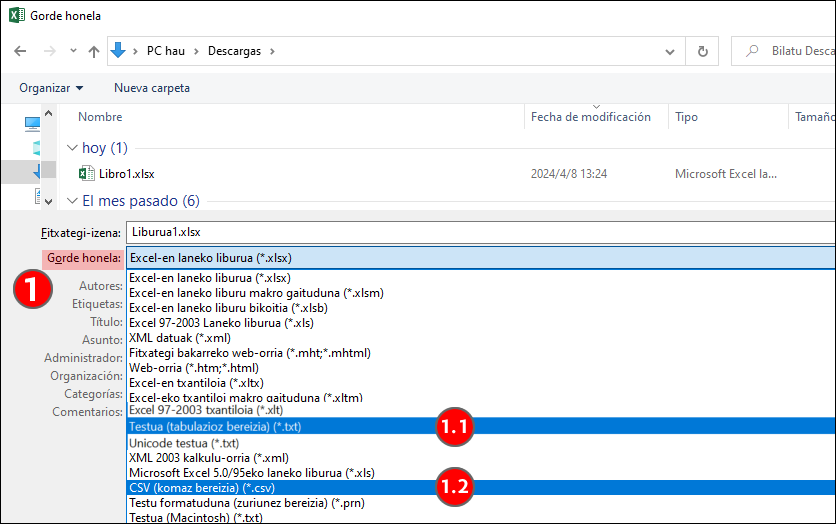This screenshot has height=524, width=836.
Task: Click the Up one level arrow
Action: [94, 51]
